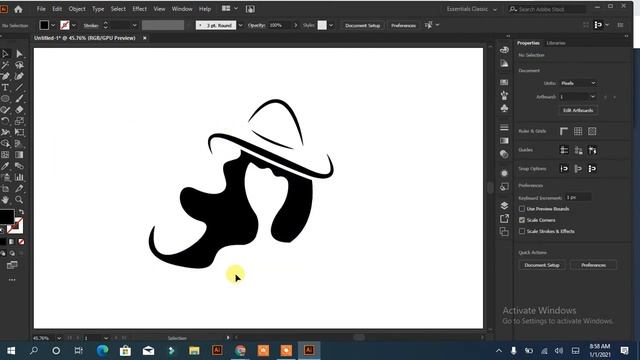Viewport: 640px width, 360px height.
Task: Select the Blend tool
Action: coord(19,166)
